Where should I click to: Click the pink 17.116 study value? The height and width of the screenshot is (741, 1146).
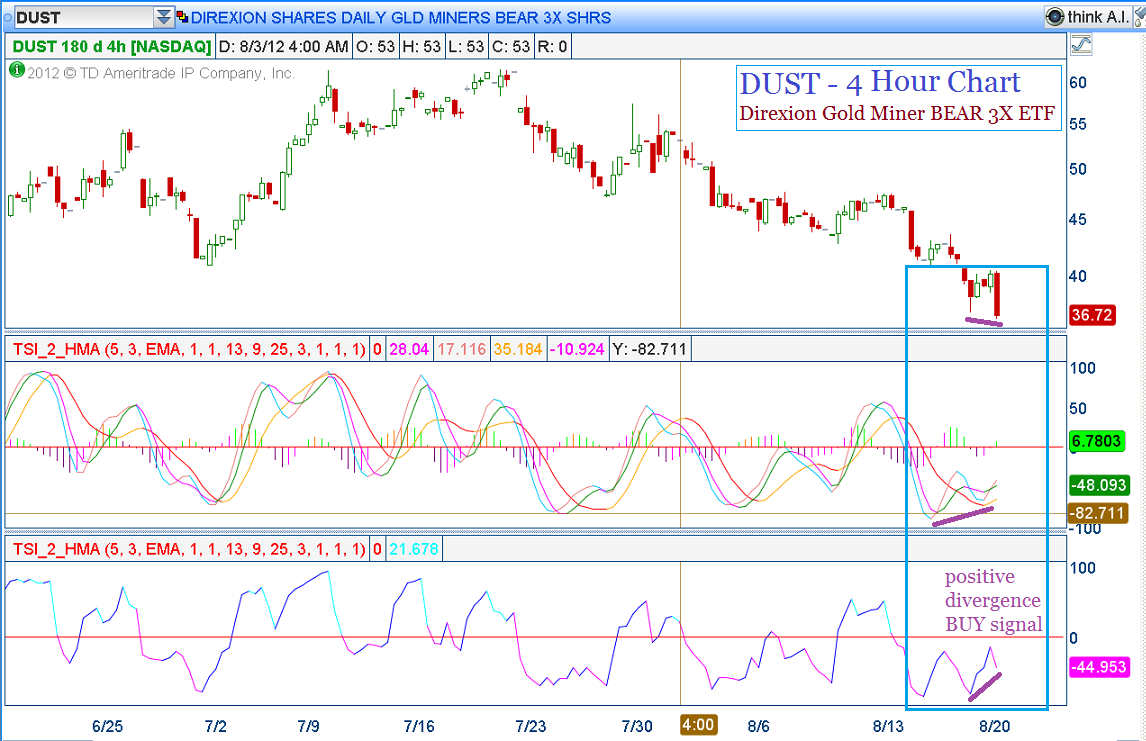click(462, 349)
